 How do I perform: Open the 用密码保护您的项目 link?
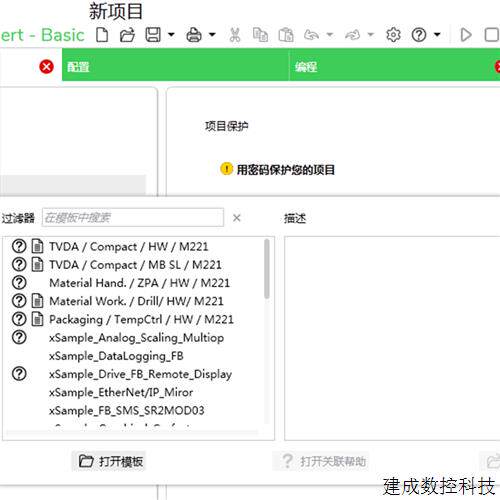point(286,170)
